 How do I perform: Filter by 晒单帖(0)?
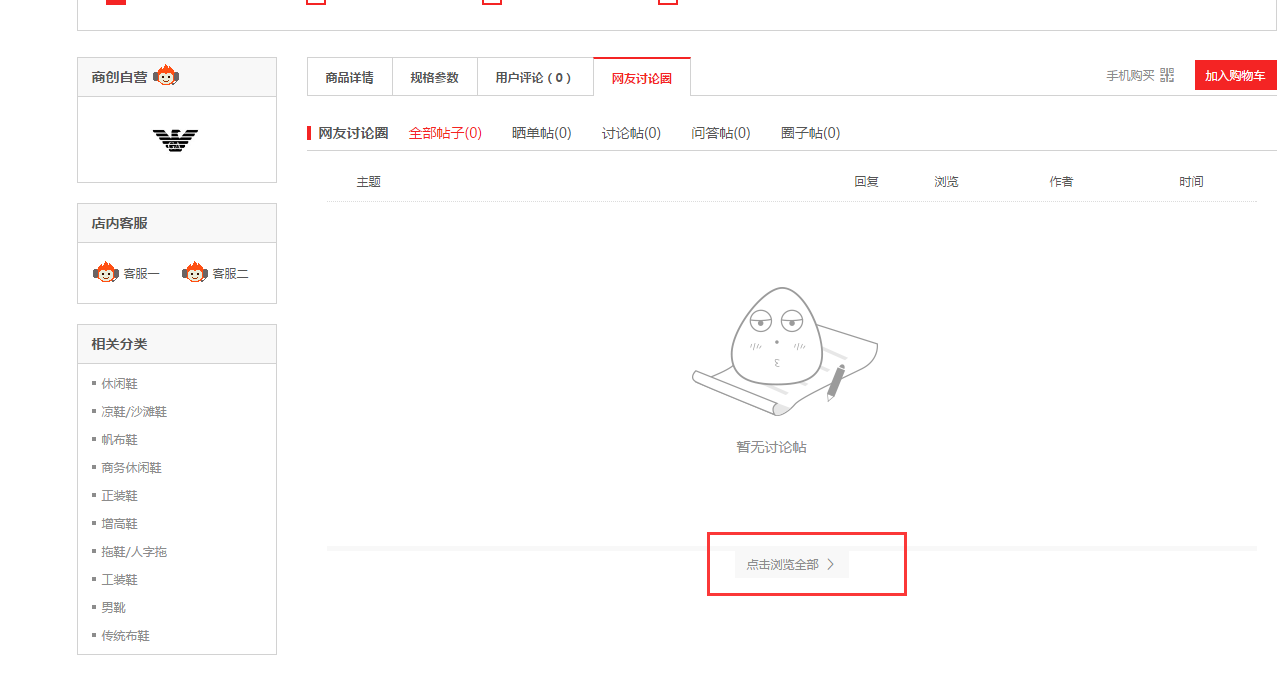coord(541,133)
